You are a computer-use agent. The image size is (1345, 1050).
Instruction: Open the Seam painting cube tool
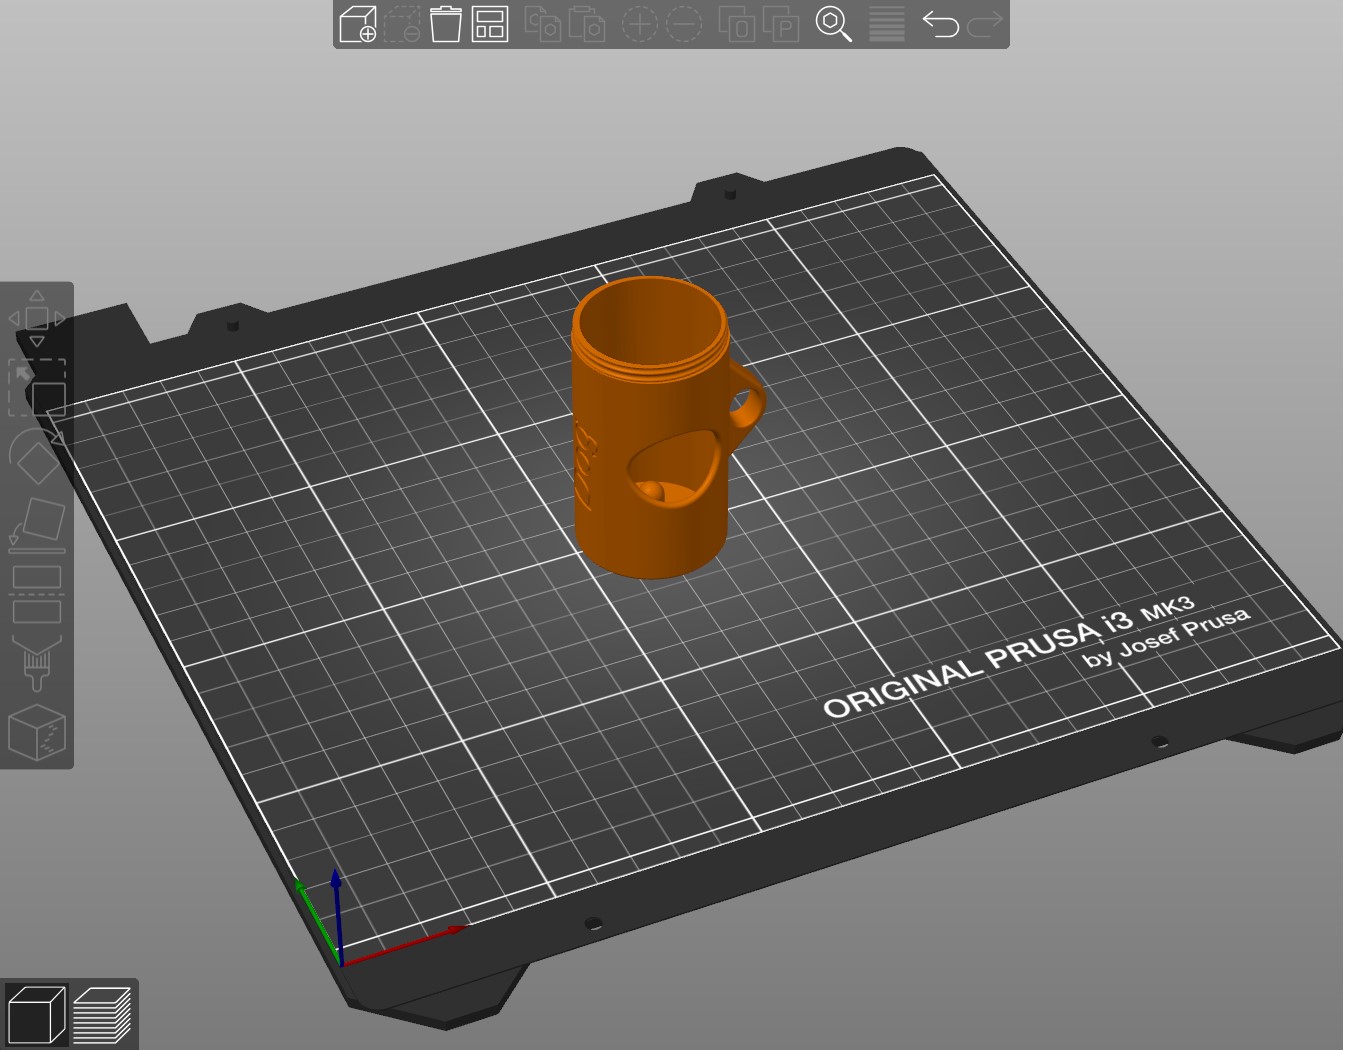[x=37, y=732]
